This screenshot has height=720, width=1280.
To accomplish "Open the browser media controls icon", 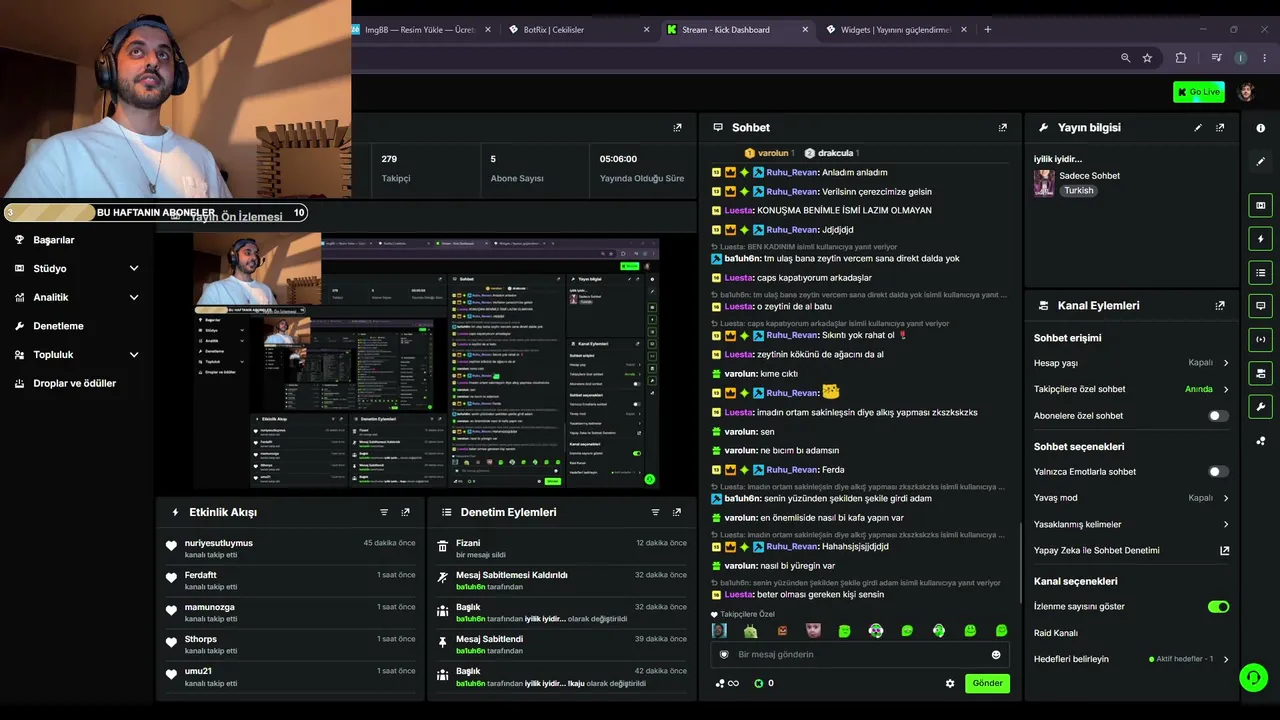I will pyautogui.click(x=1217, y=58).
